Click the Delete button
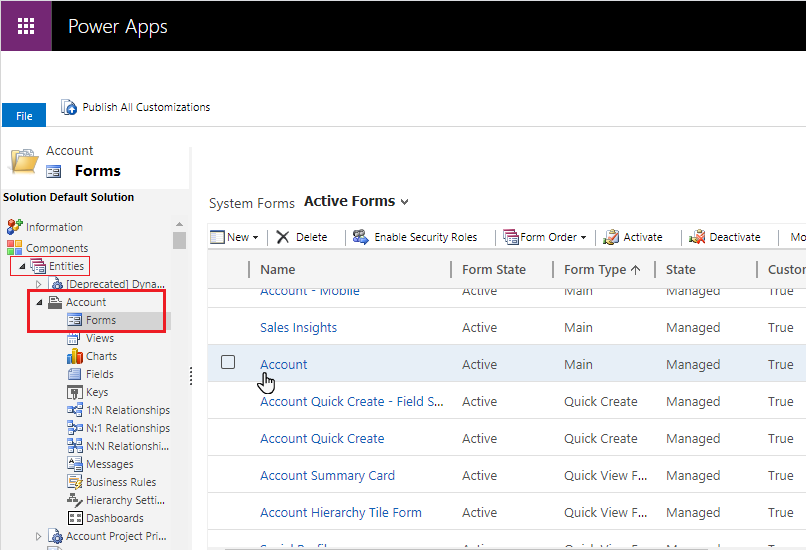The image size is (806, 550). [302, 237]
